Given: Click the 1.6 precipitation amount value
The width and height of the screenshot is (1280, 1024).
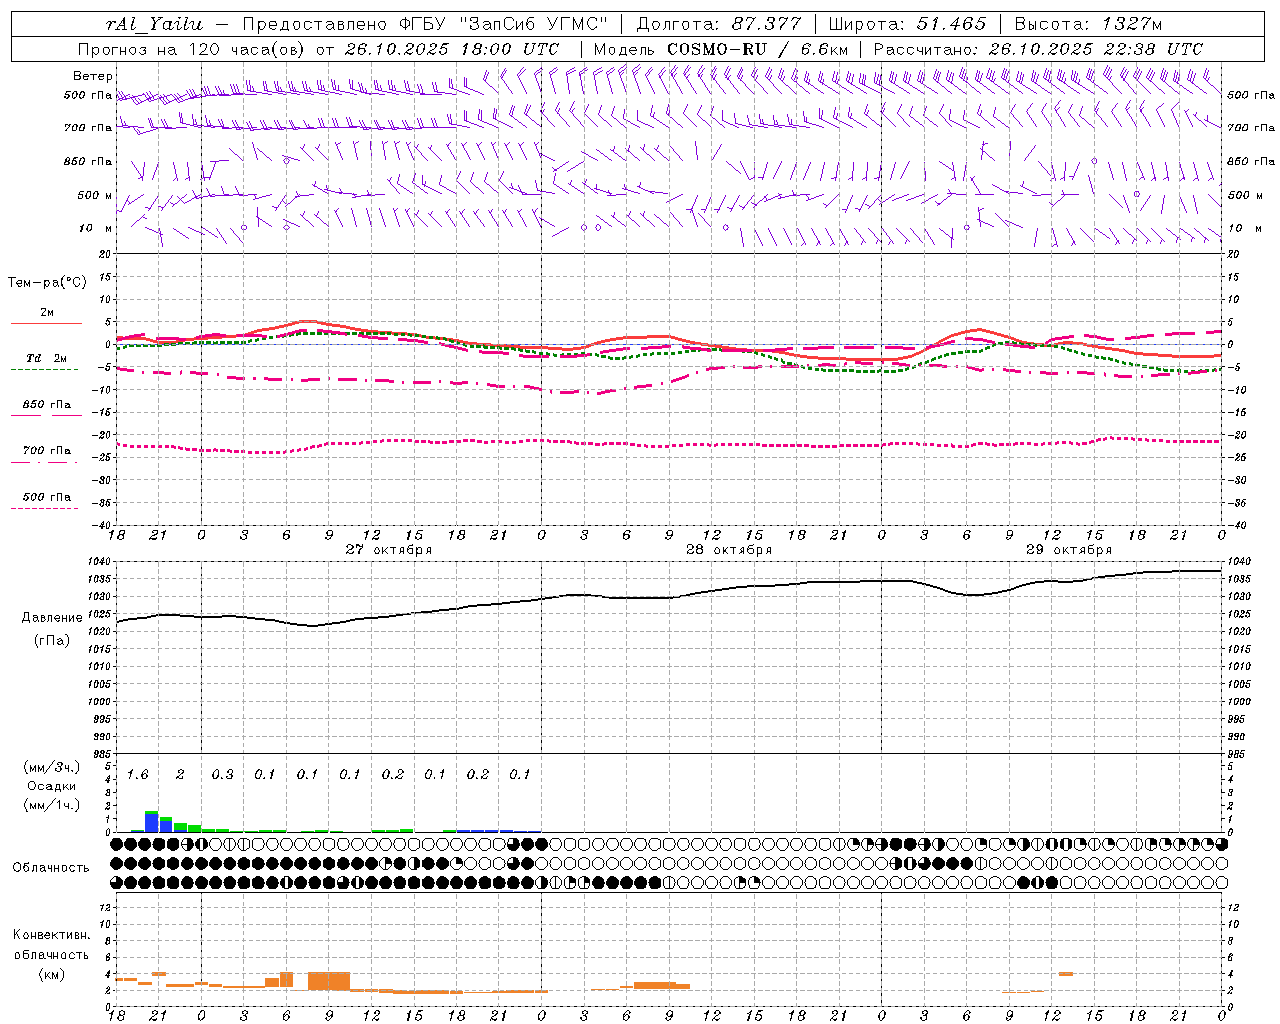Looking at the screenshot, I should coord(137,775).
